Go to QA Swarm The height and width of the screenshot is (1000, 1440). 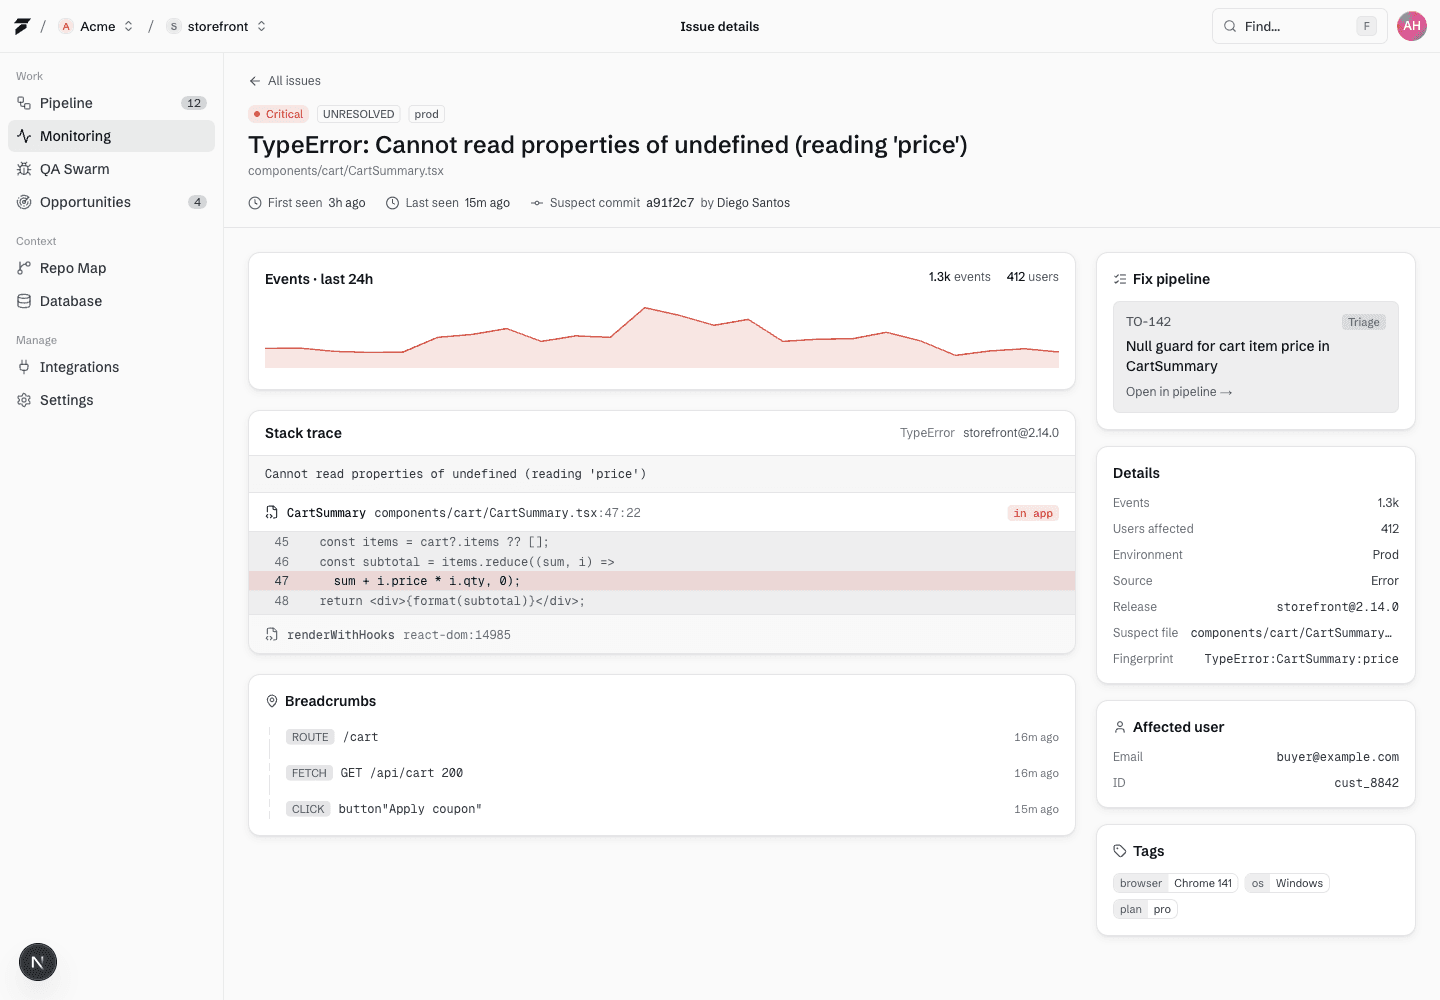coord(111,169)
